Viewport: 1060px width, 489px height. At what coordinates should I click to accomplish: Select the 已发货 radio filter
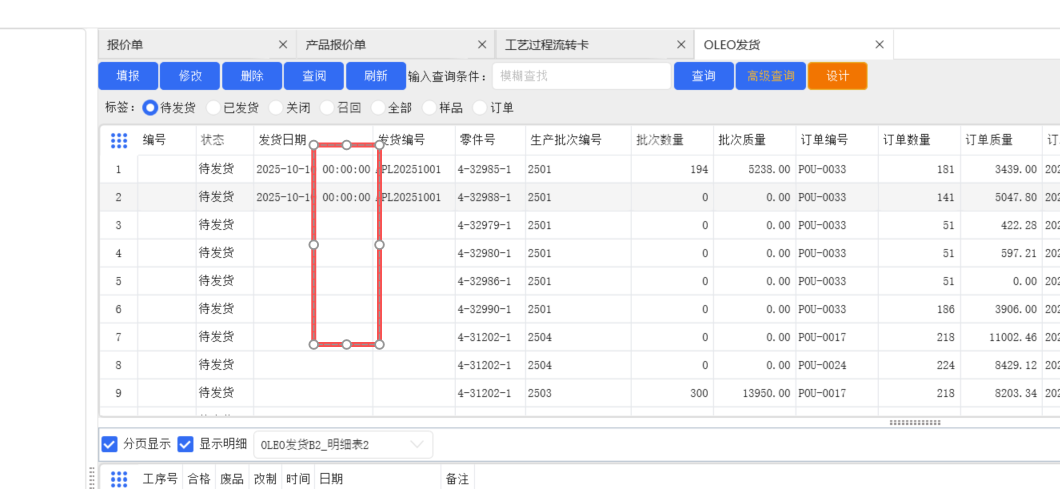coord(214,108)
